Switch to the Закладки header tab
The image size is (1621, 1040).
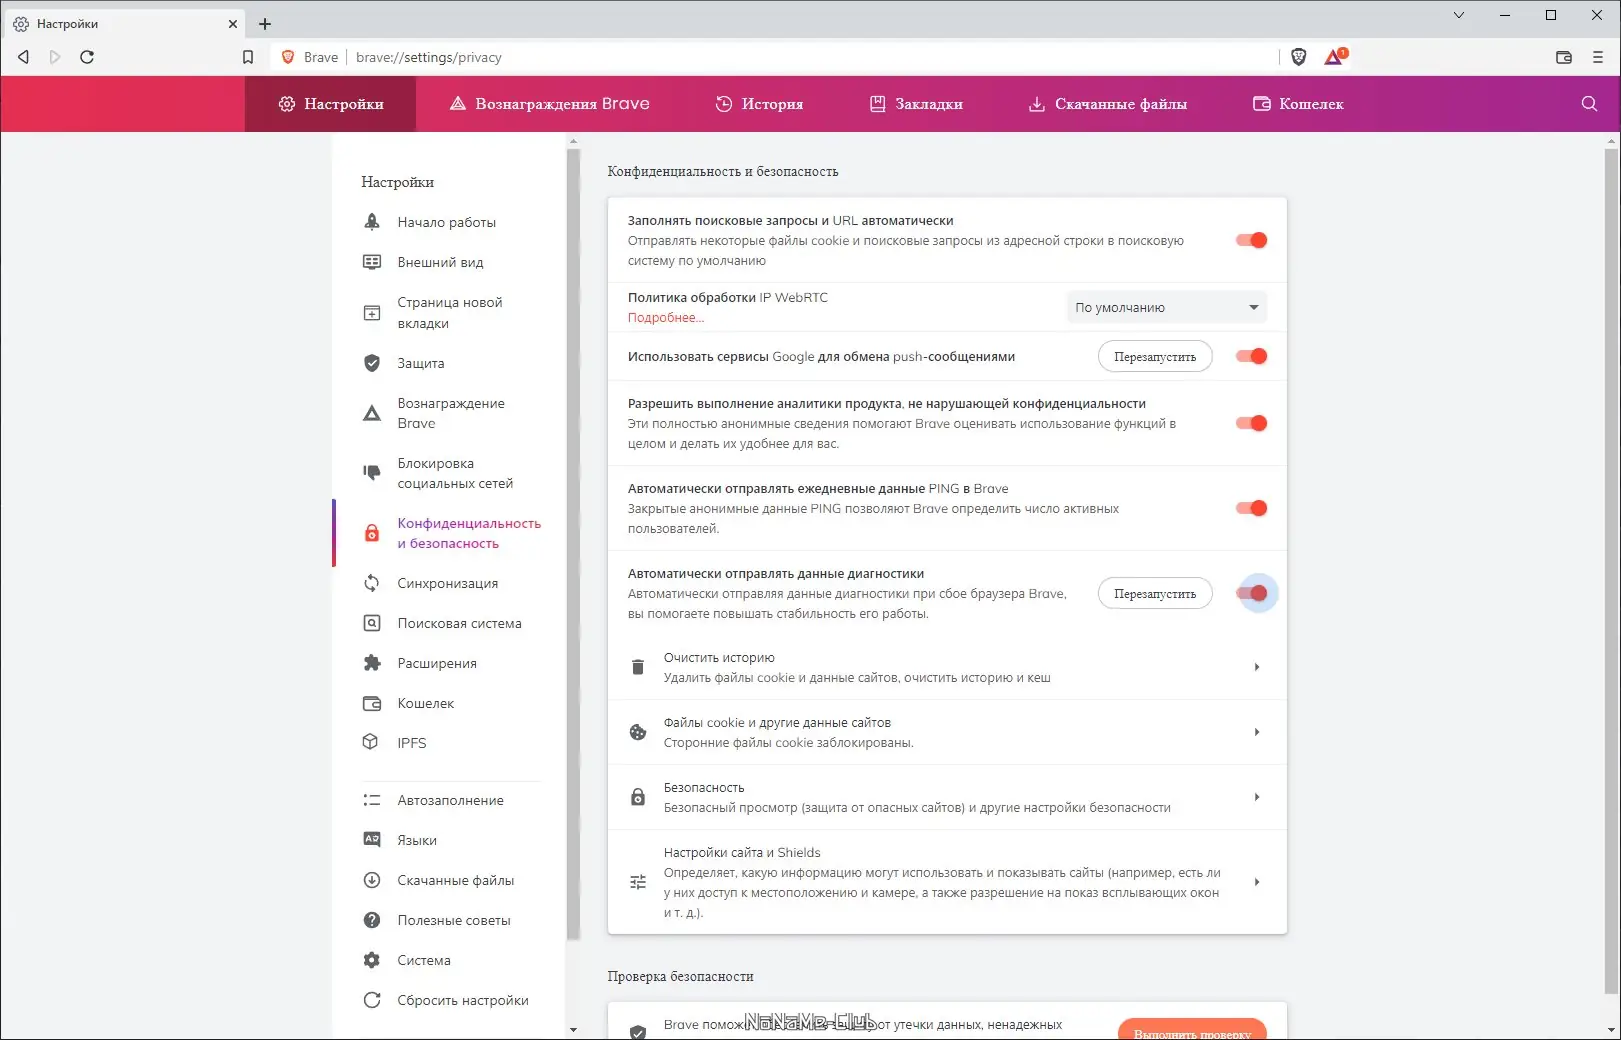[916, 104]
